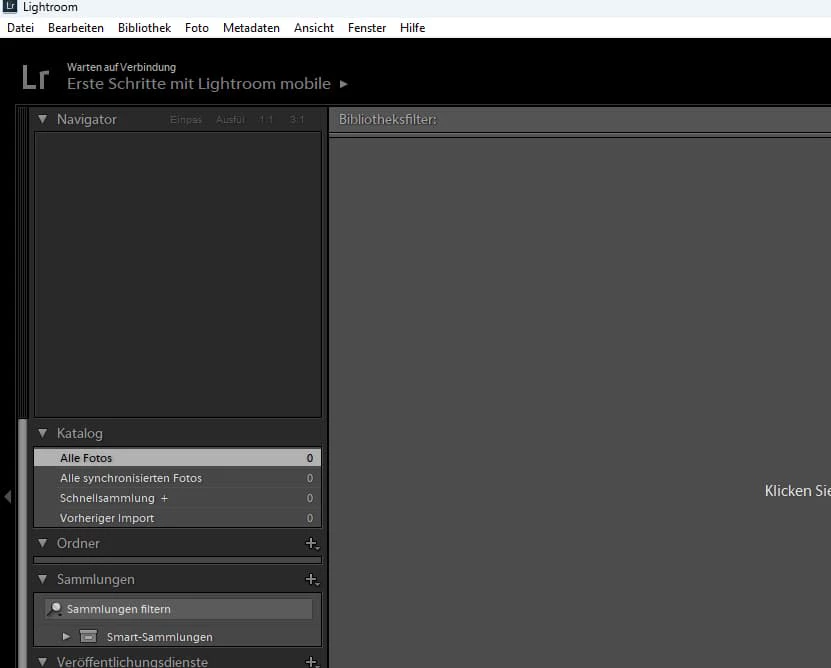Select Alle Fotos in Katalog

[x=178, y=458]
